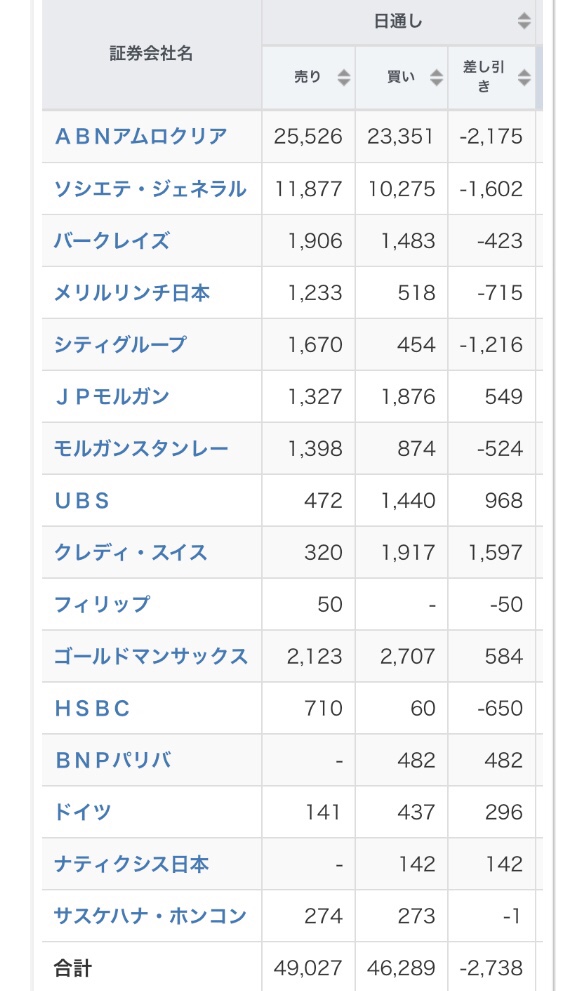Image resolution: width=586 pixels, height=991 pixels.
Task: Open the ＨＳＢＣ link
Action: [x=92, y=708]
